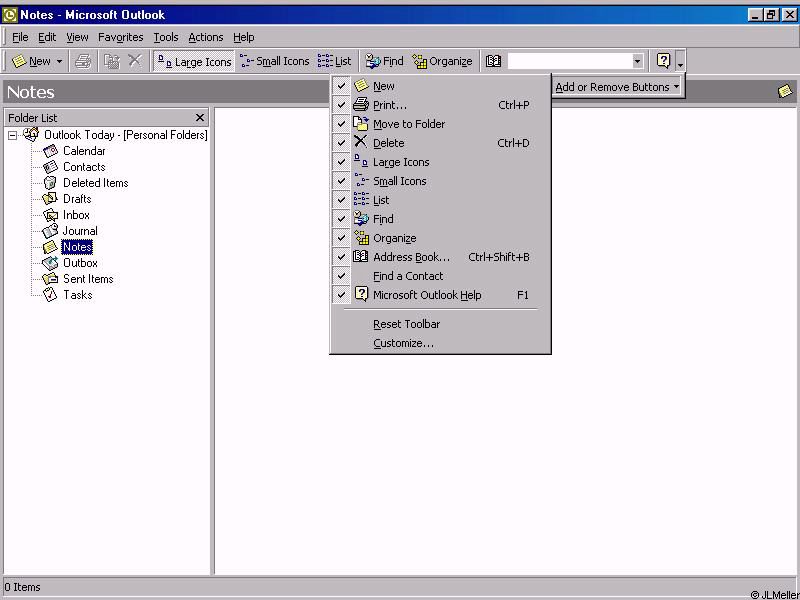The height and width of the screenshot is (600, 800).
Task: Collapse the Outlook Today Personal Folders tree
Action: point(12,135)
